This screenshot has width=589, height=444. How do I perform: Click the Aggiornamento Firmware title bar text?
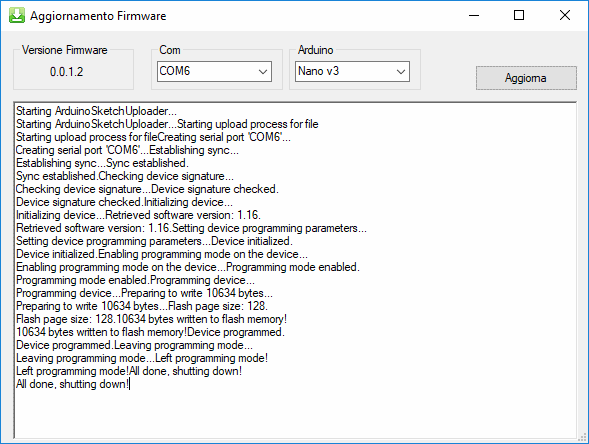pyautogui.click(x=98, y=16)
